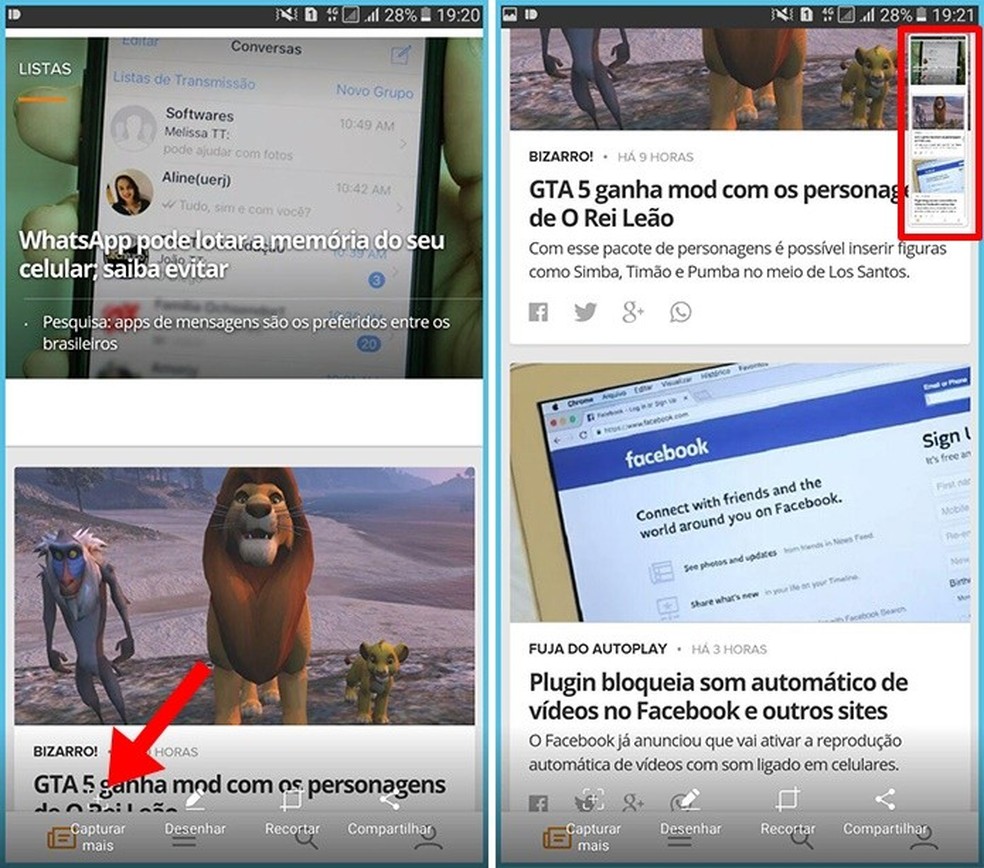Tap the crop icon in the left screenshot
Screen dimensions: 984x868
[x=292, y=800]
